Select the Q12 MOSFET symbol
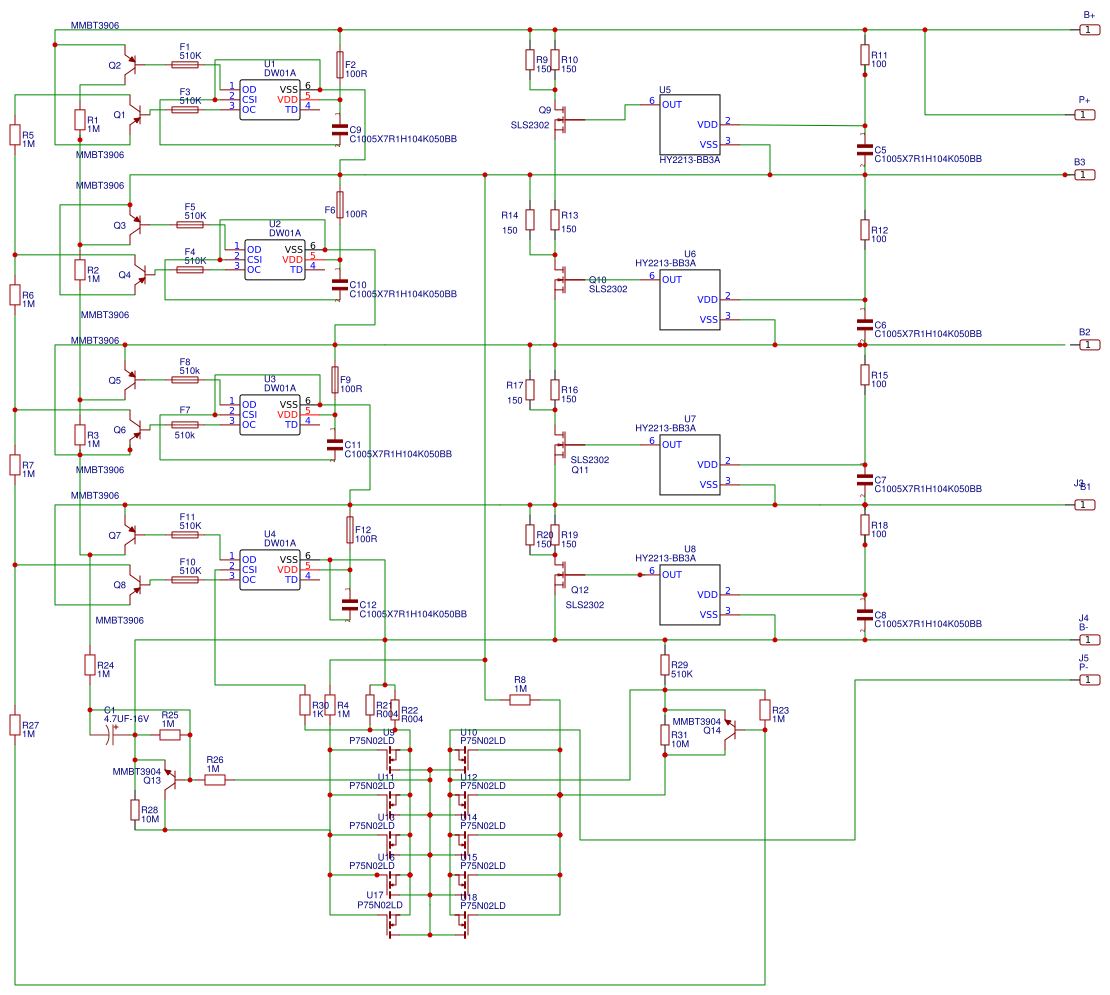The image size is (1110, 995). pos(563,575)
